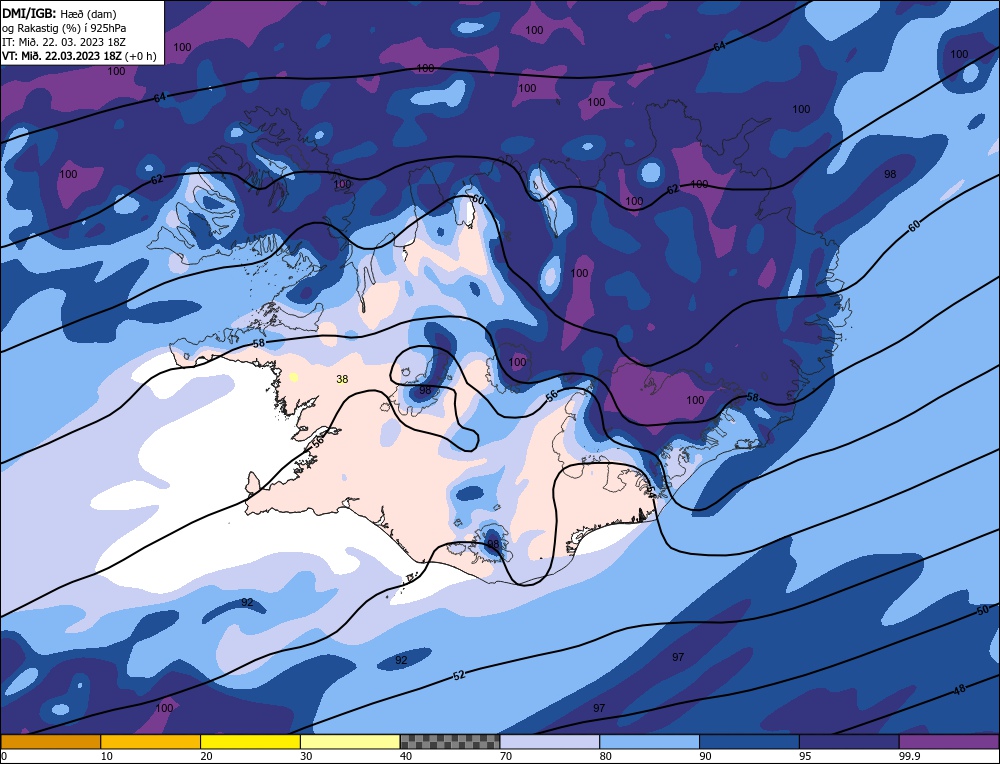Click the small yellow dot beside the 38 value
Viewport: 1000px width, 764px height.
pos(294,377)
